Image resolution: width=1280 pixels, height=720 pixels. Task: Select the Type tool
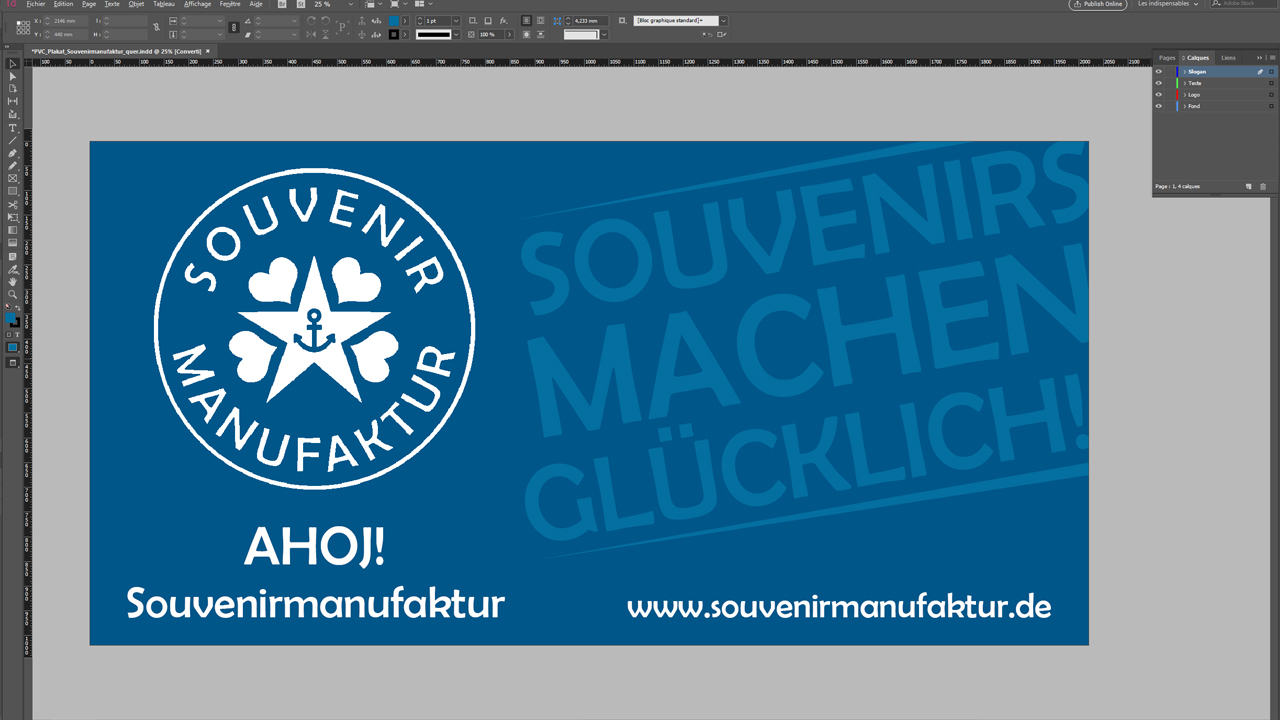coord(13,127)
